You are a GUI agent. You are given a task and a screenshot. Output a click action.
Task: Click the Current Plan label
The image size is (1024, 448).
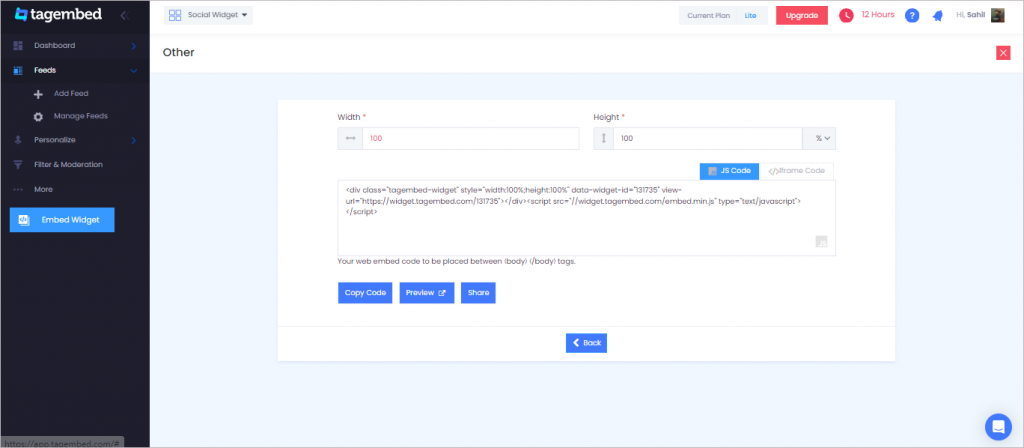pyautogui.click(x=709, y=15)
